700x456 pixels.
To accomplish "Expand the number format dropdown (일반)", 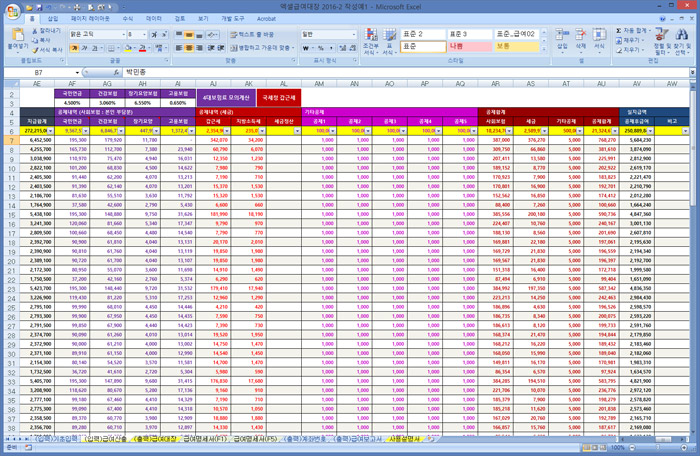I will point(354,34).
